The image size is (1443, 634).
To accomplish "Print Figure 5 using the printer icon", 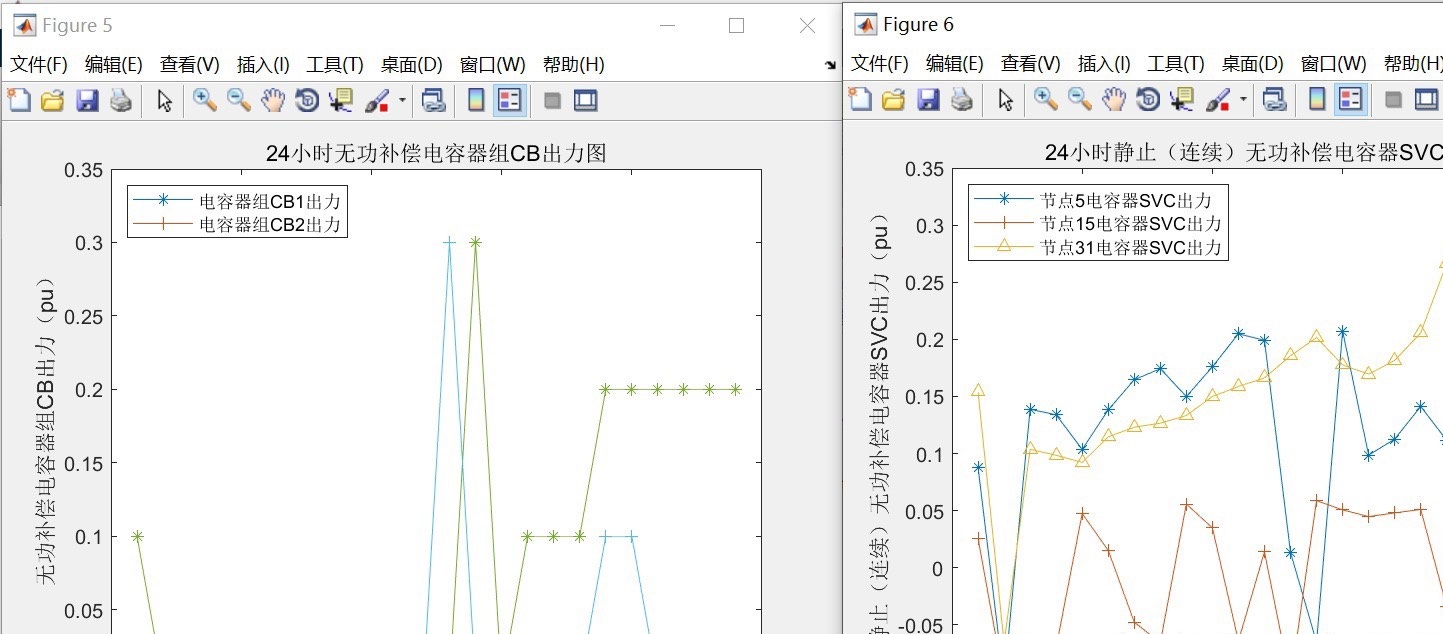I will pyautogui.click(x=120, y=100).
